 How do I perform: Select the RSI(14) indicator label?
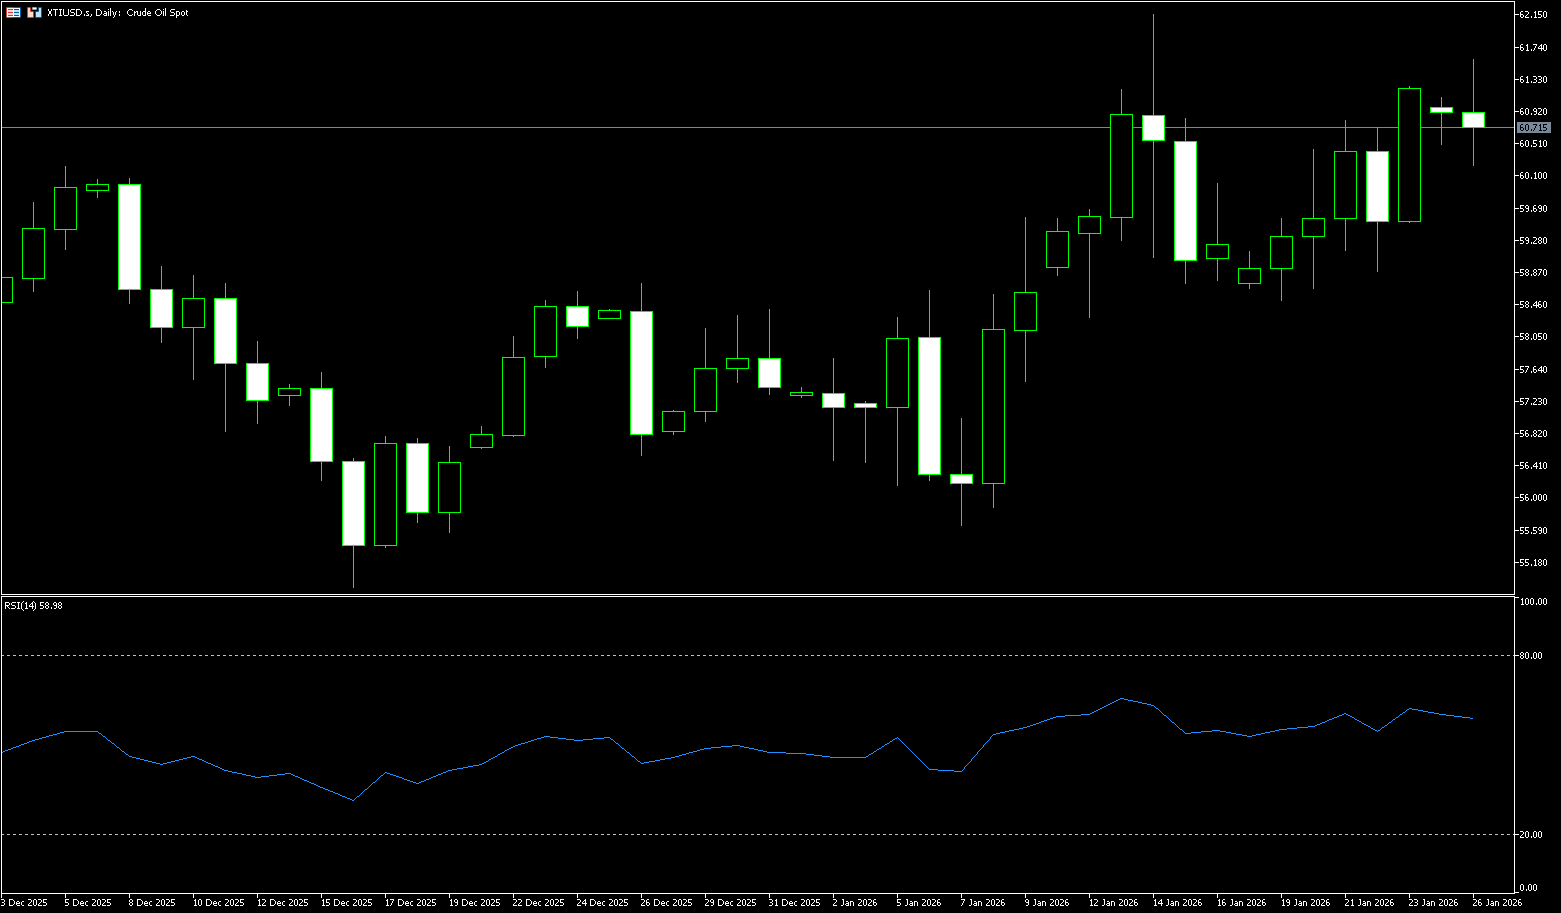[33, 605]
